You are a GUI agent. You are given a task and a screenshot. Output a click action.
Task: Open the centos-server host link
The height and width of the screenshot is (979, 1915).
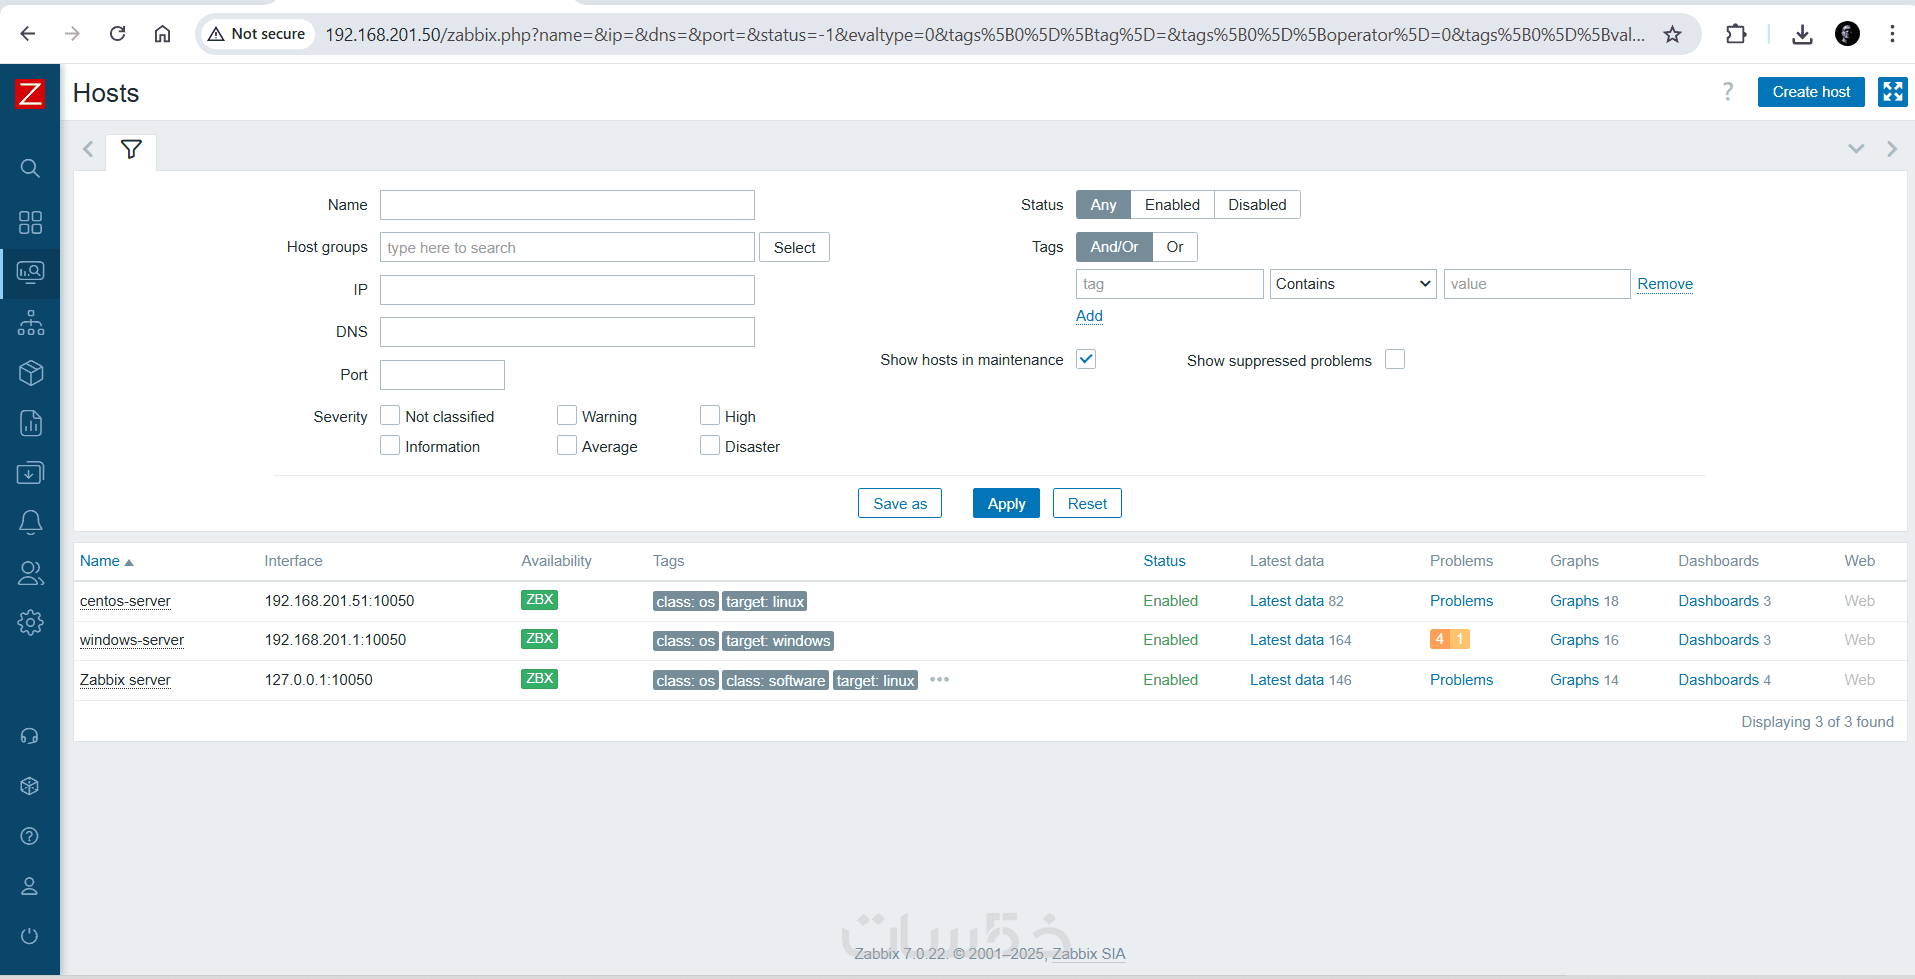125,601
